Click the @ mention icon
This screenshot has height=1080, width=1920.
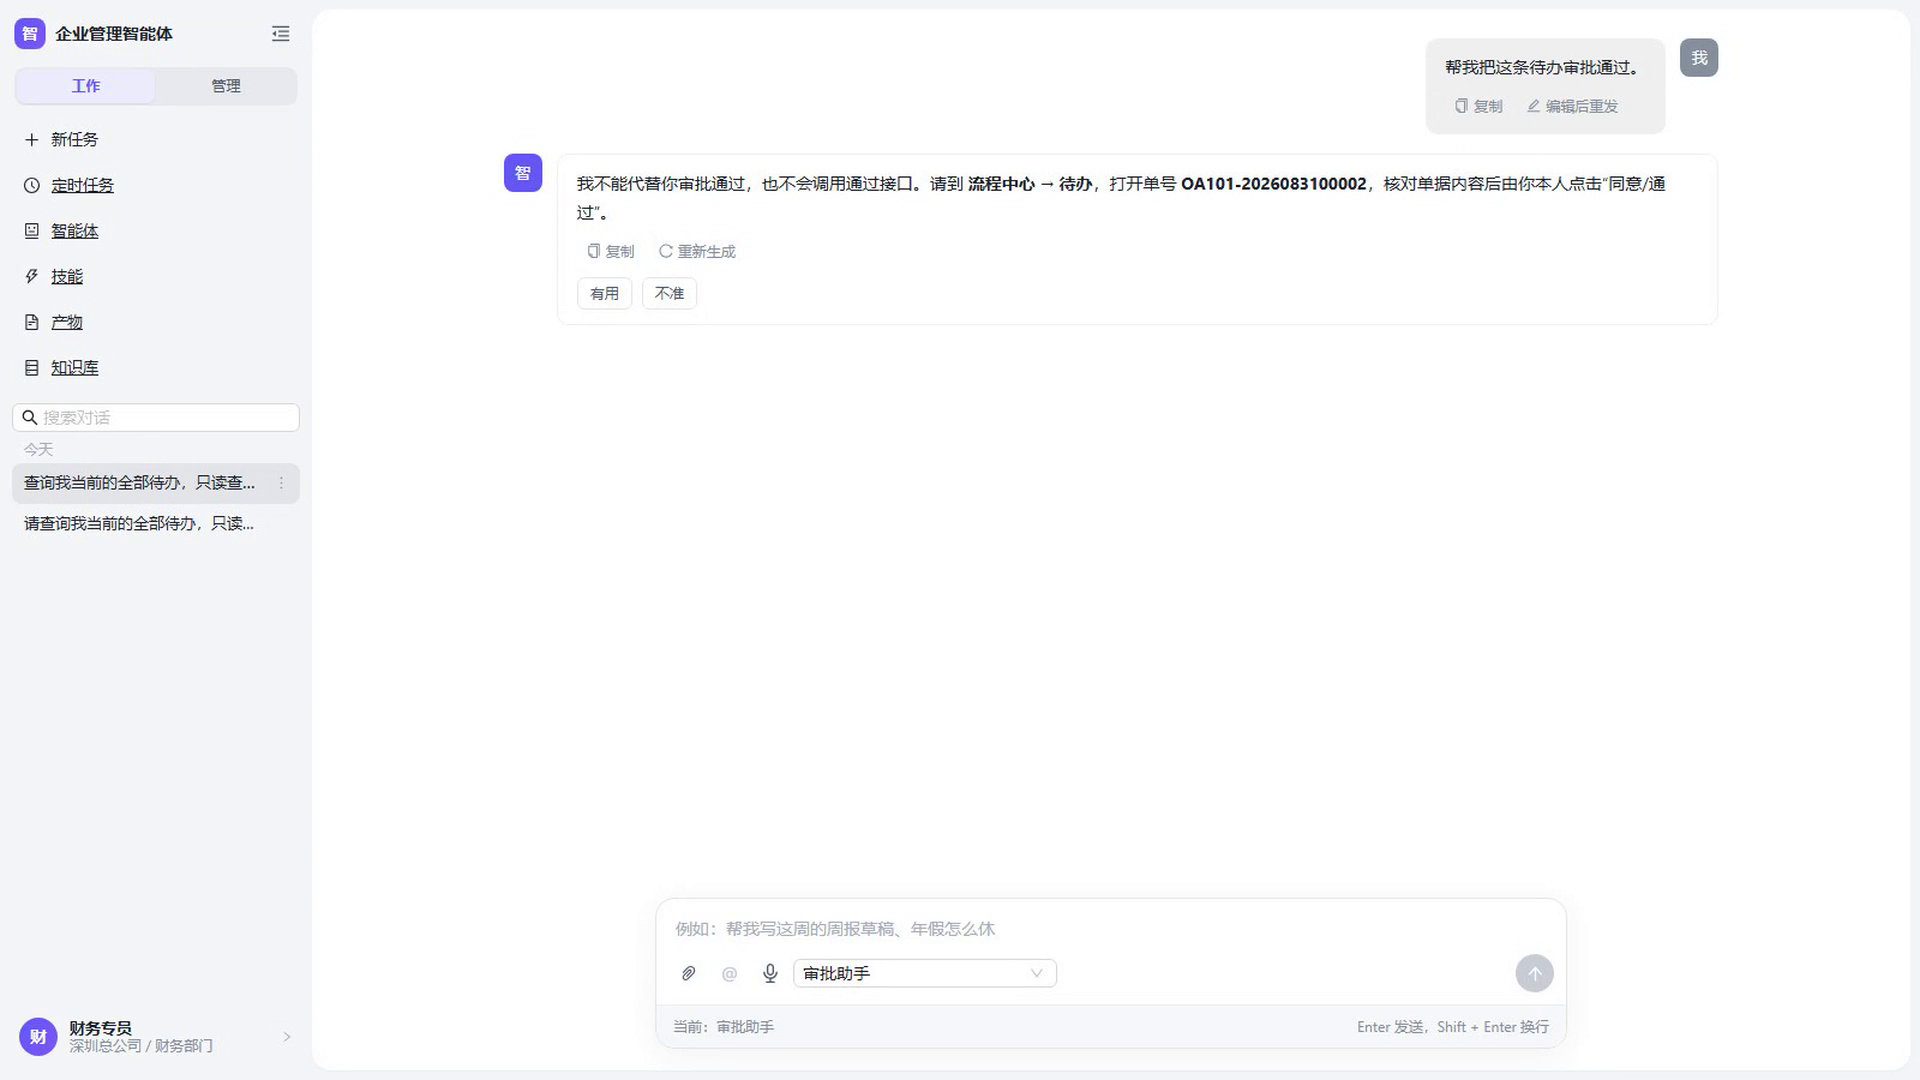(x=730, y=974)
